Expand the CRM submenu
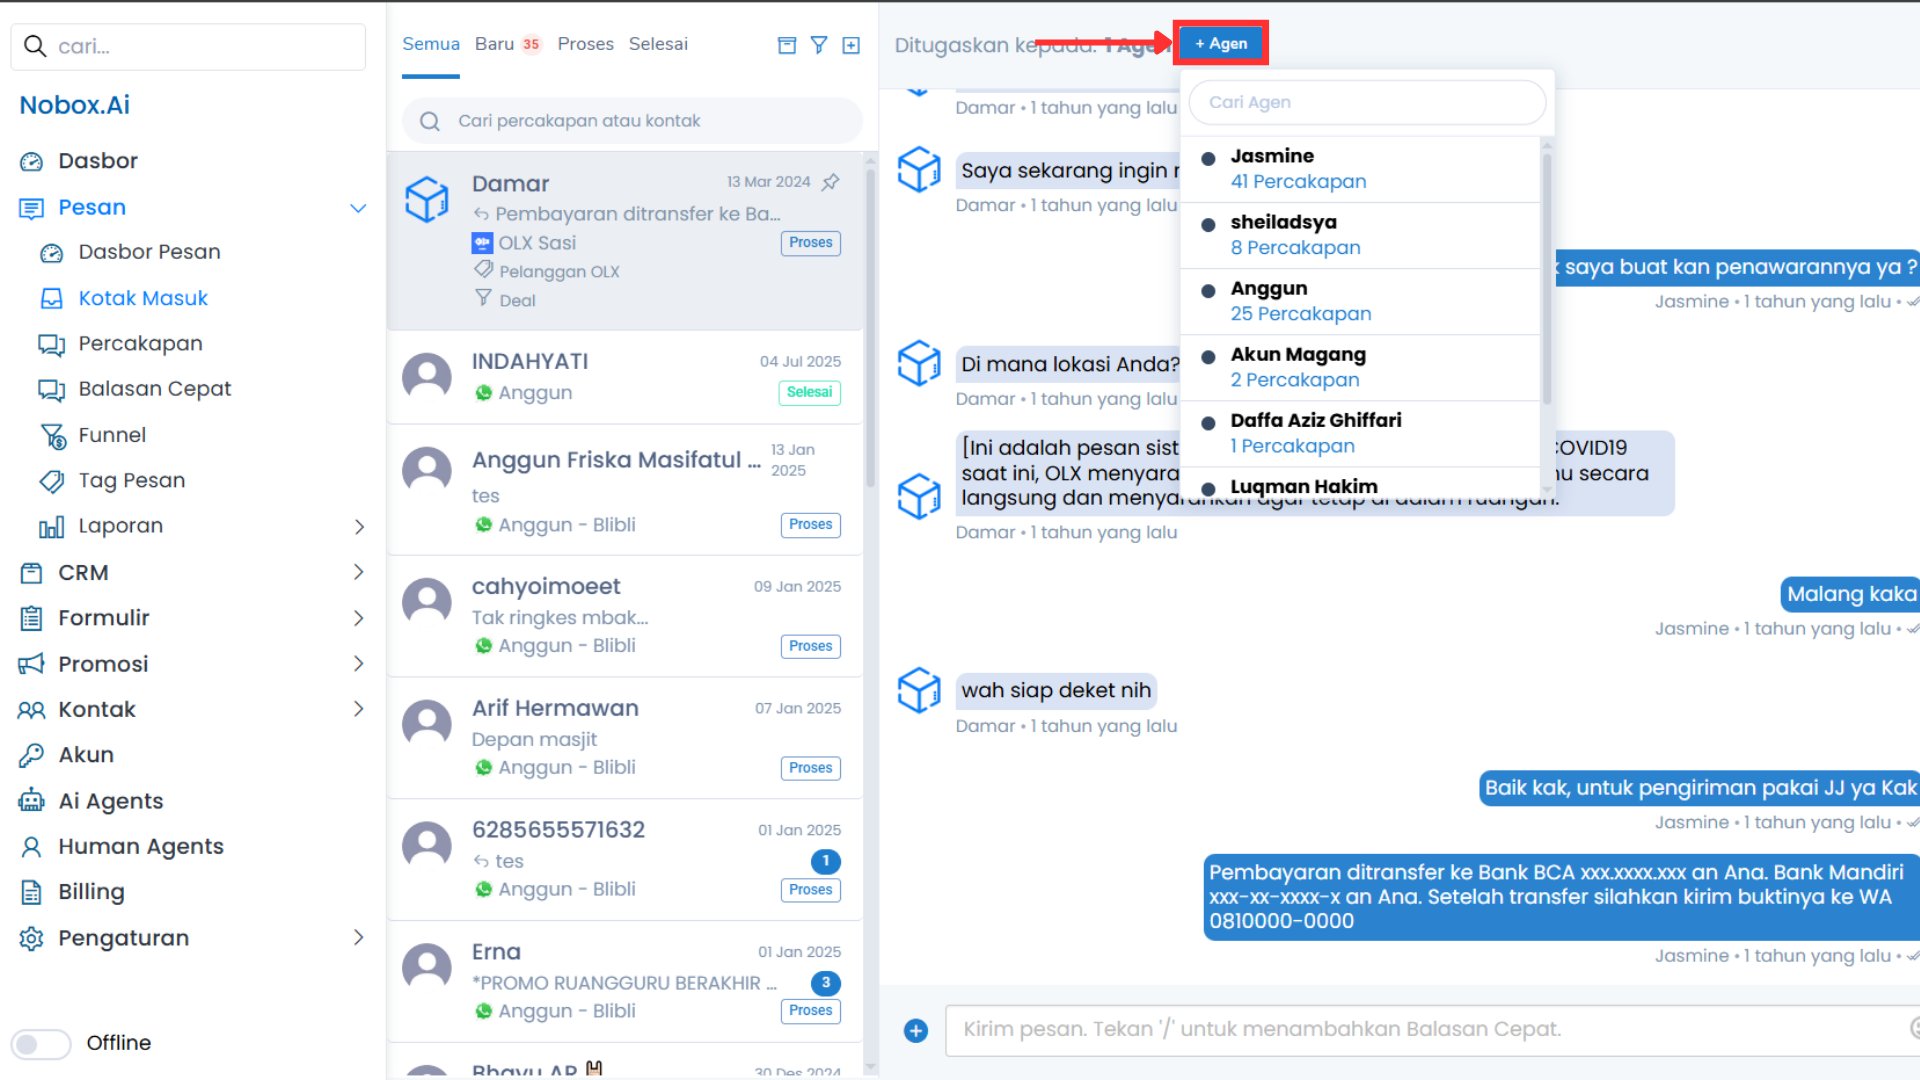 click(x=358, y=572)
